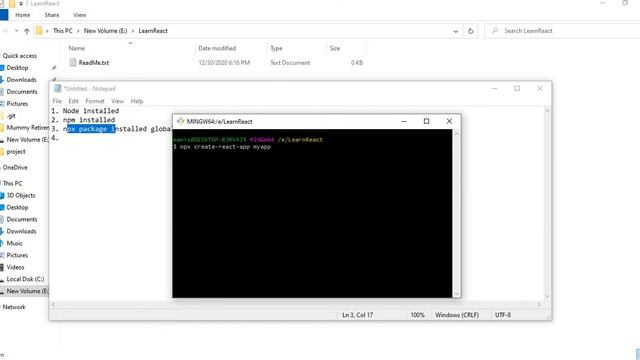Open the Share ribbon tab in File Explorer
Image resolution: width=640 pixels, height=360 pixels.
(52, 15)
